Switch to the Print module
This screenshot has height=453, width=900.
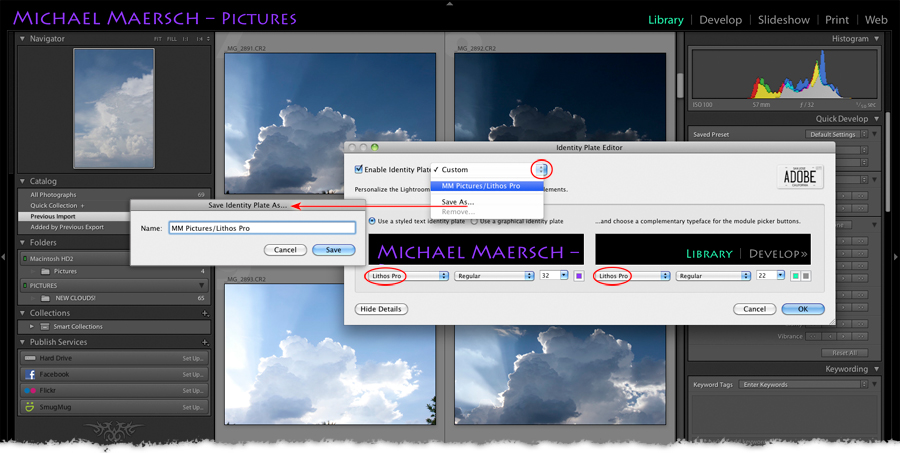point(837,20)
